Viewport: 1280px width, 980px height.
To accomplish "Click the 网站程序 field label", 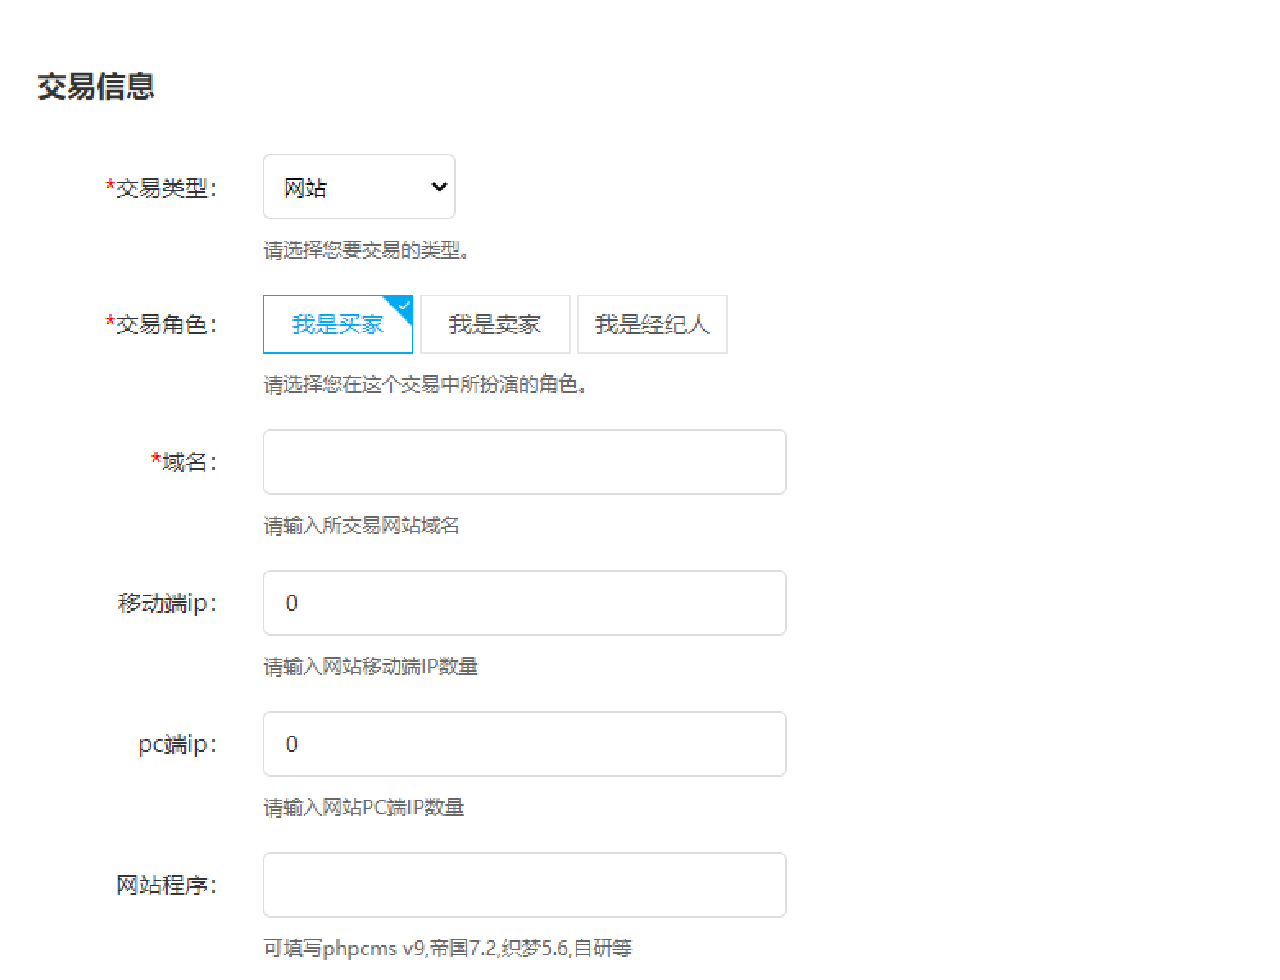I will click(x=166, y=885).
